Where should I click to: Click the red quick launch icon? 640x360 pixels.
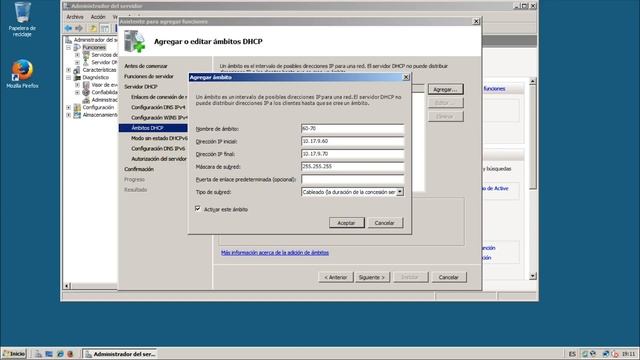tap(70, 354)
